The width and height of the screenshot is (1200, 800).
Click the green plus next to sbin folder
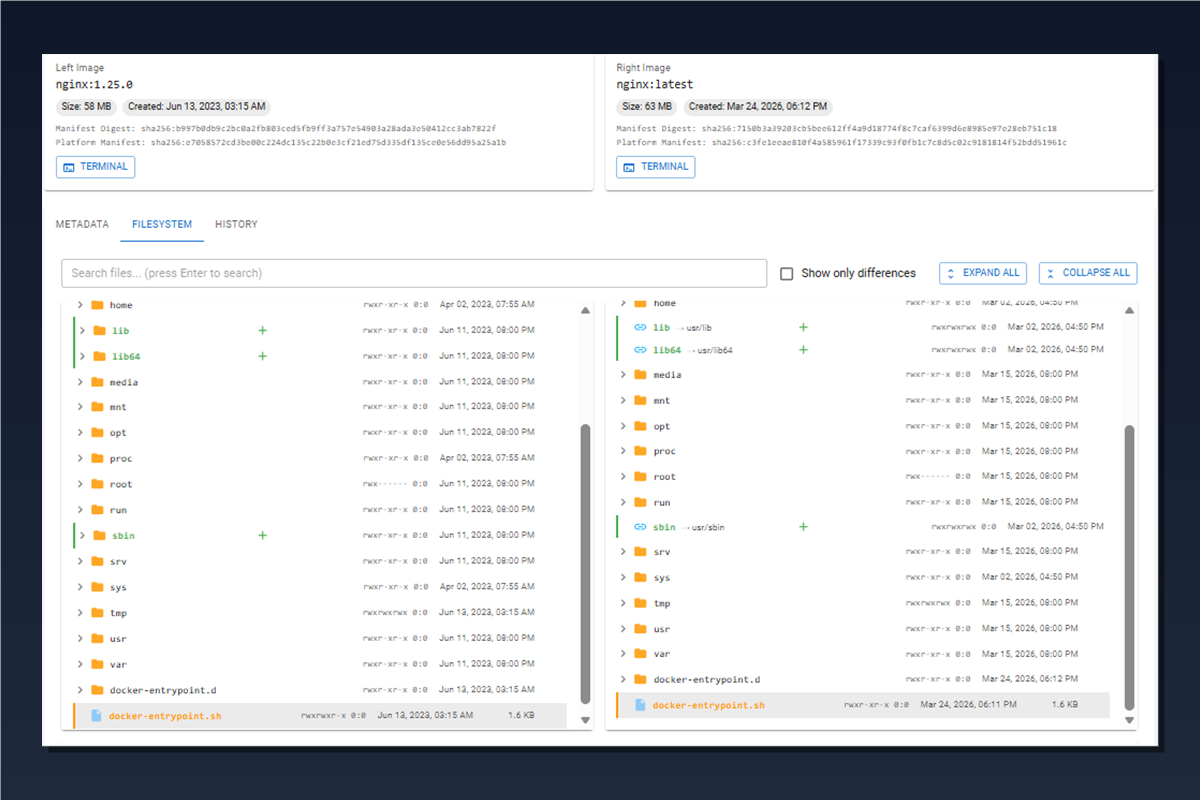[x=262, y=535]
